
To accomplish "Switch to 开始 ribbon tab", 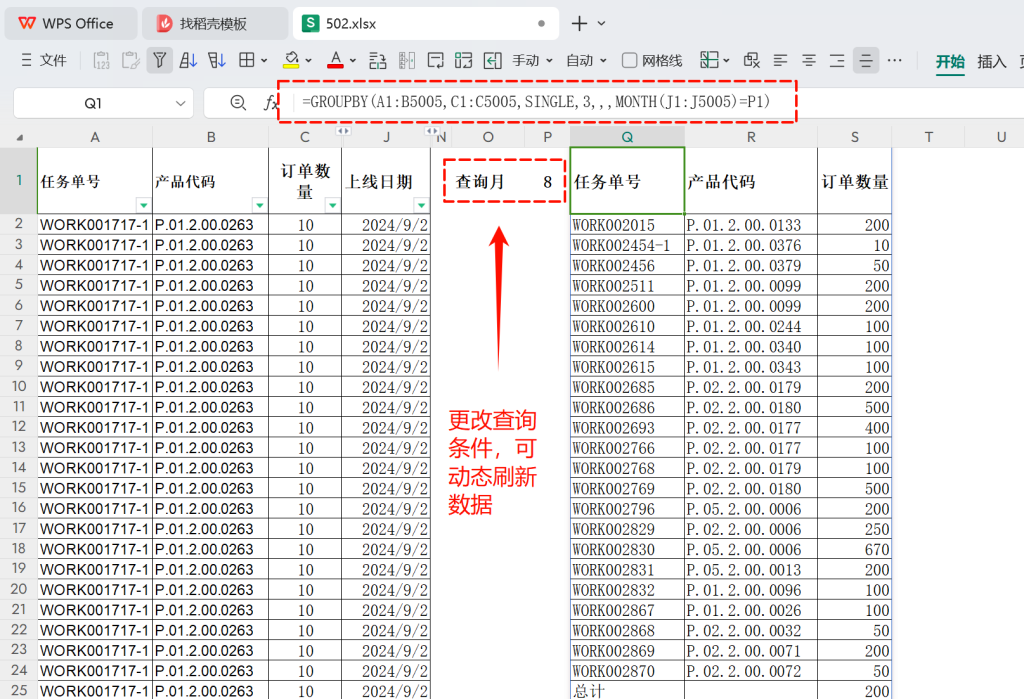I will pyautogui.click(x=950, y=61).
